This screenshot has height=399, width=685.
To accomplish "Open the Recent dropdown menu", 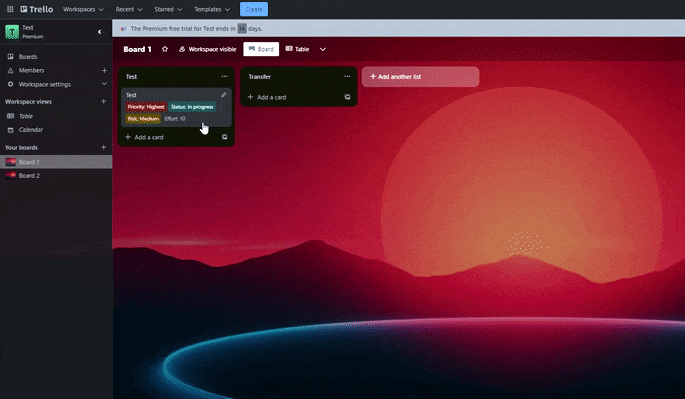I will [129, 9].
